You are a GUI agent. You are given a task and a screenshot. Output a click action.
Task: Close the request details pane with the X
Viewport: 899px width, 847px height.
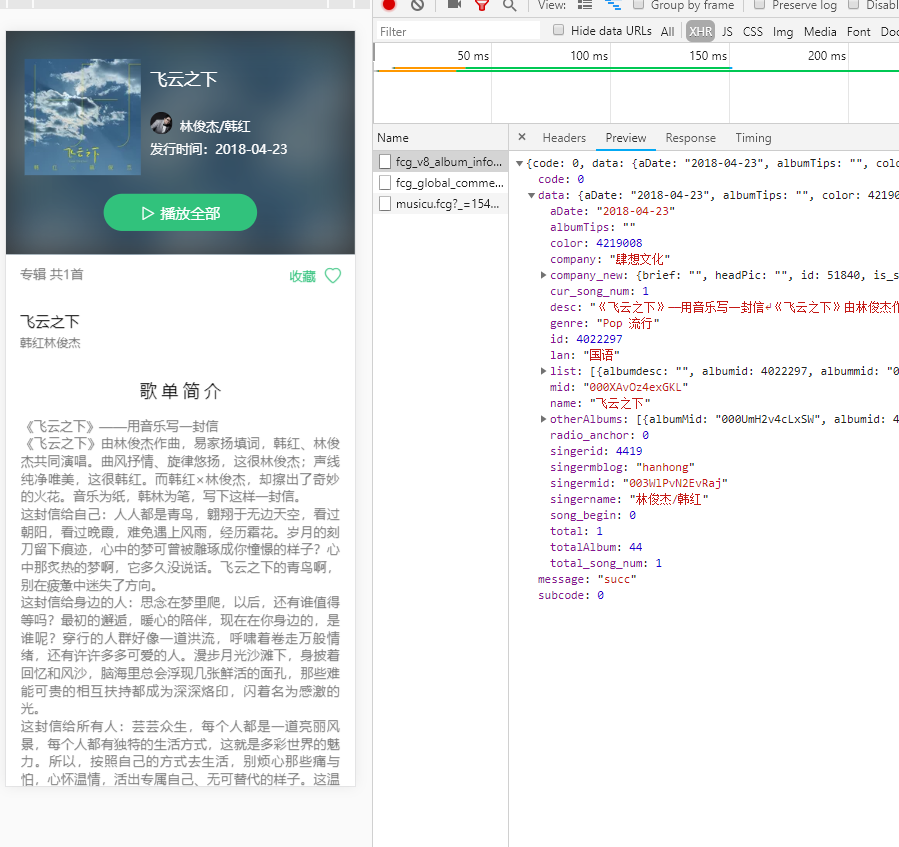pyautogui.click(x=522, y=137)
